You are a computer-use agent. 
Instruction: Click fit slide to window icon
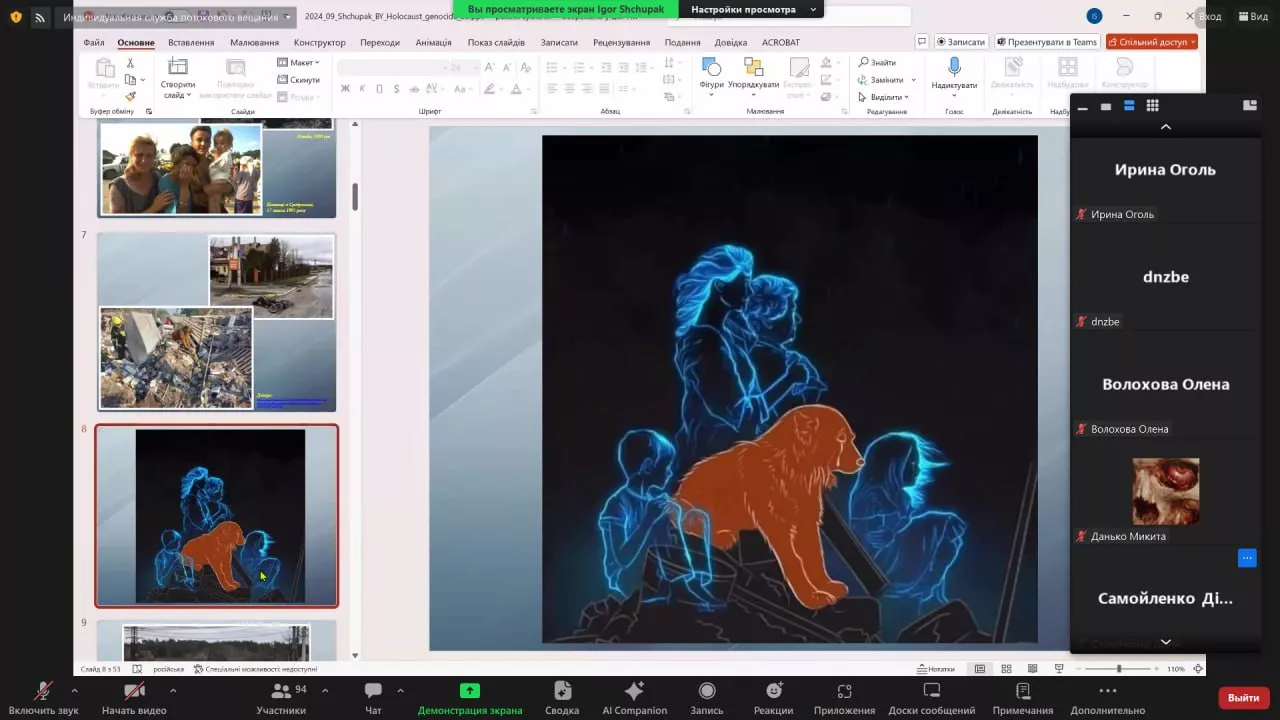1198,669
